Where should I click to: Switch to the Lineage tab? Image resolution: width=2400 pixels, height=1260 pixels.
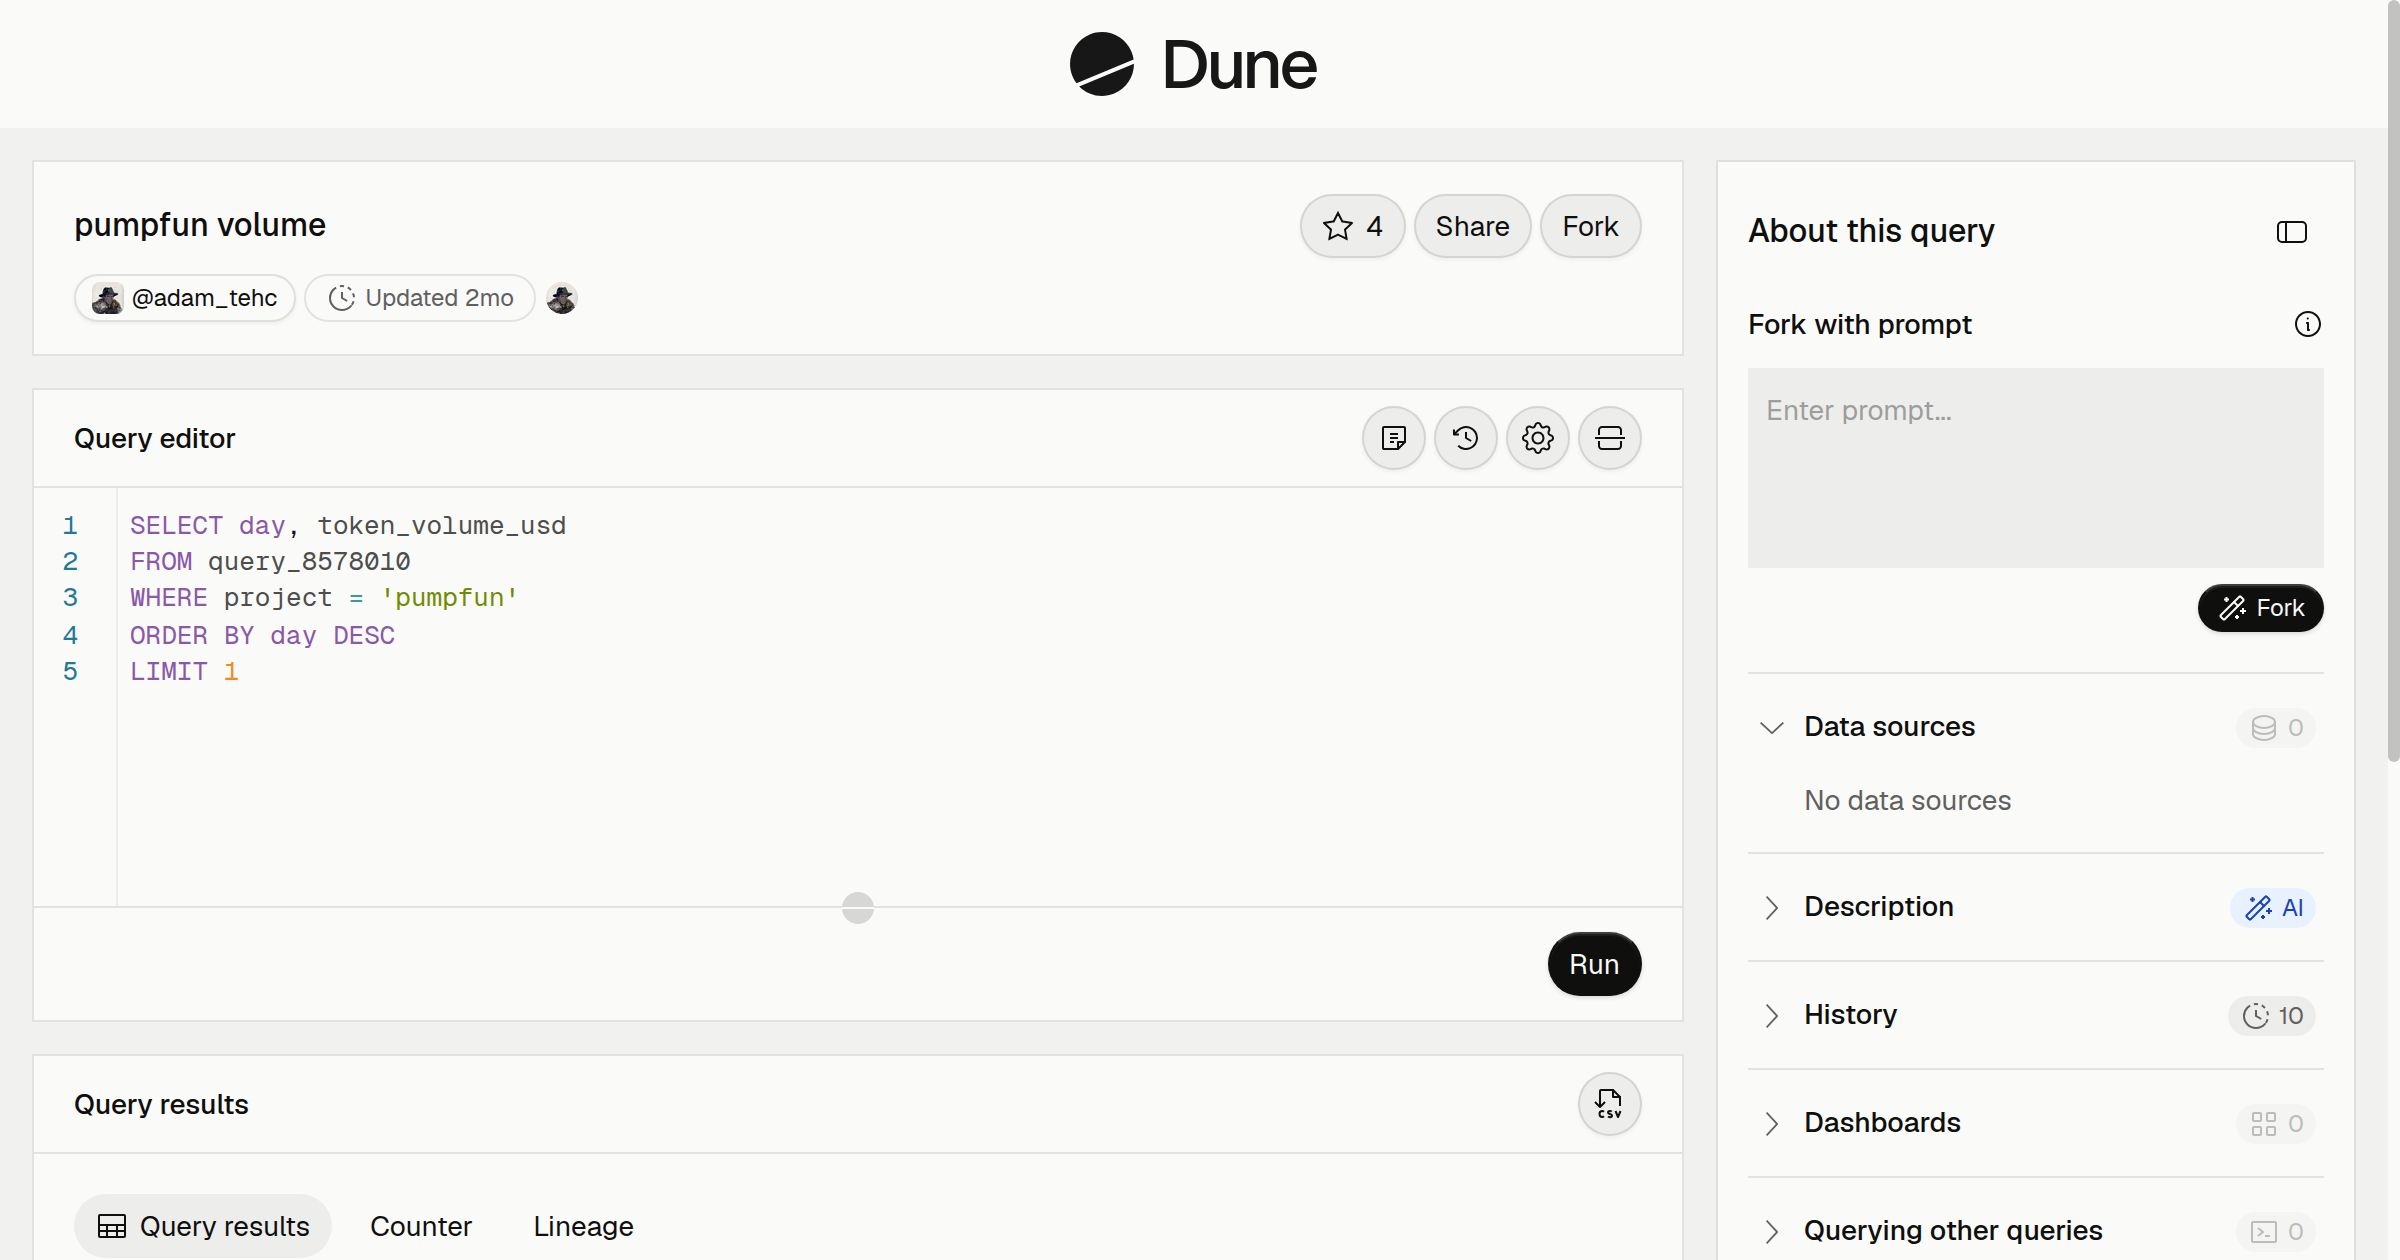(x=583, y=1226)
